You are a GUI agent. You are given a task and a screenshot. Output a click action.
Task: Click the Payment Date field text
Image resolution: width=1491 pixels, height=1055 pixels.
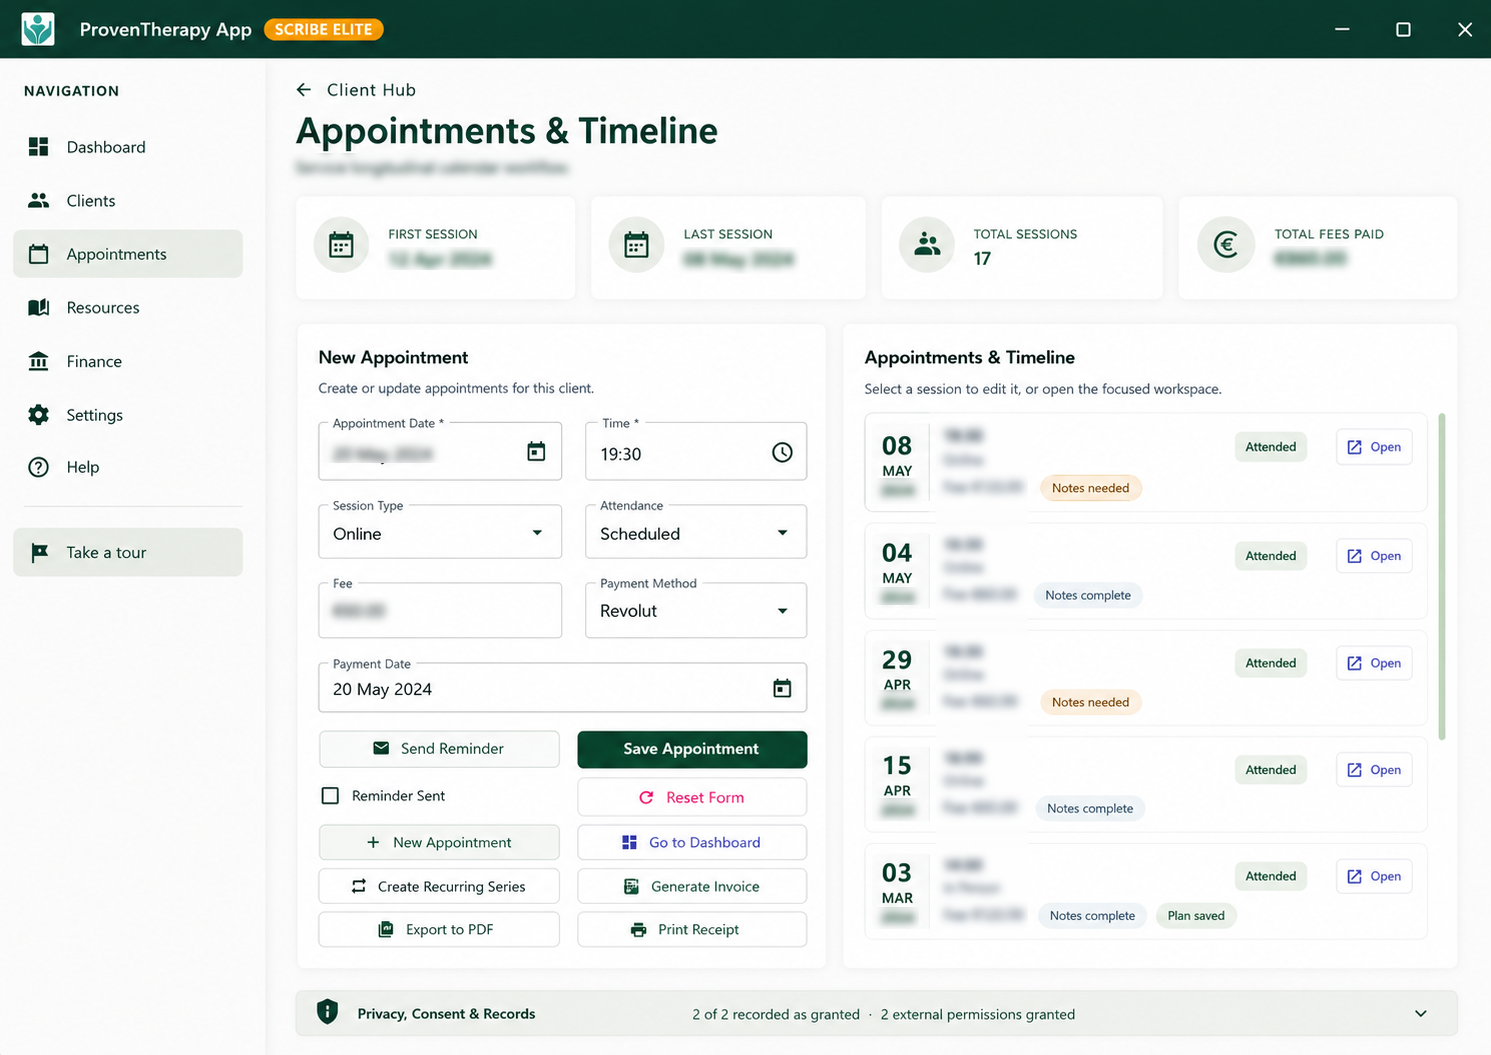[x=382, y=689]
